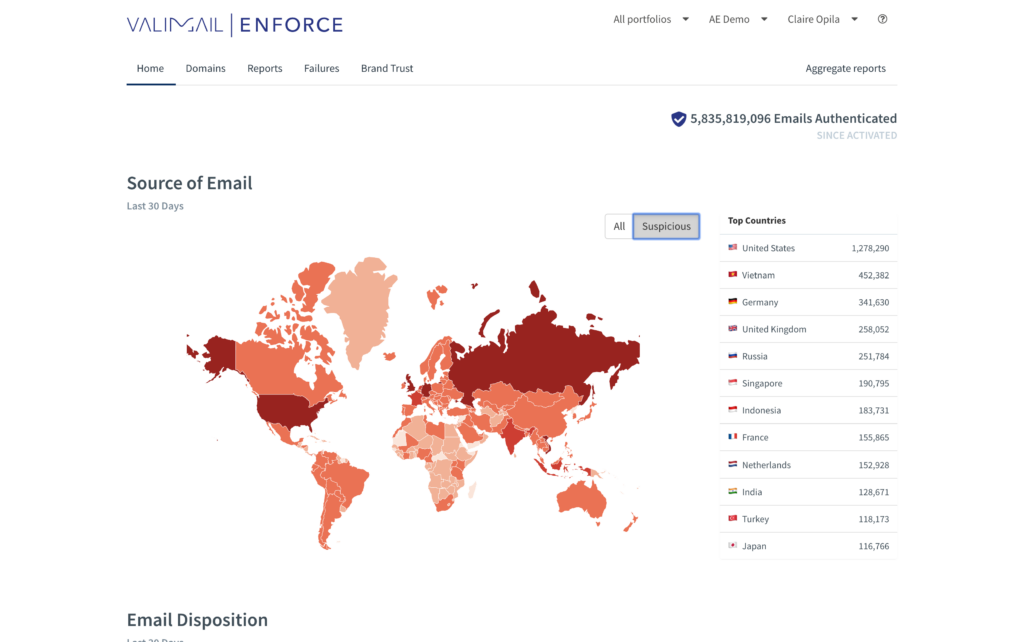Click the Netherlands country name
This screenshot has width=1024, height=642.
coord(766,465)
